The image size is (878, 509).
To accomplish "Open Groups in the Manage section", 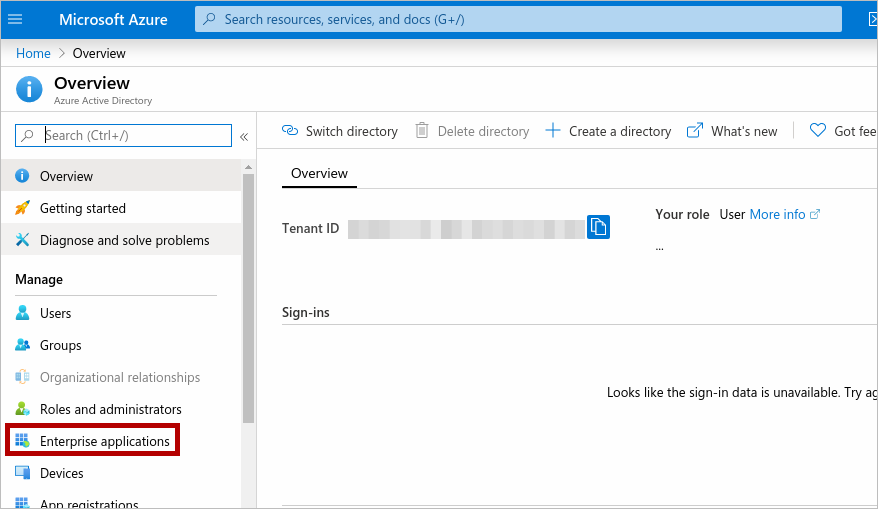I will click(60, 345).
